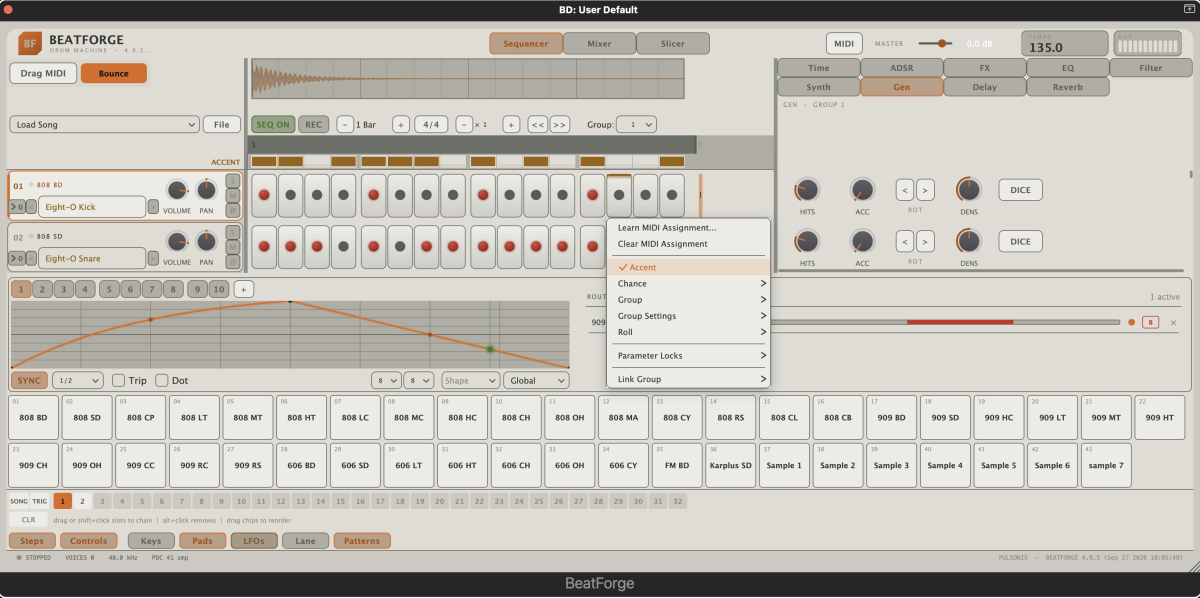Click the CLR button

pos(28,520)
